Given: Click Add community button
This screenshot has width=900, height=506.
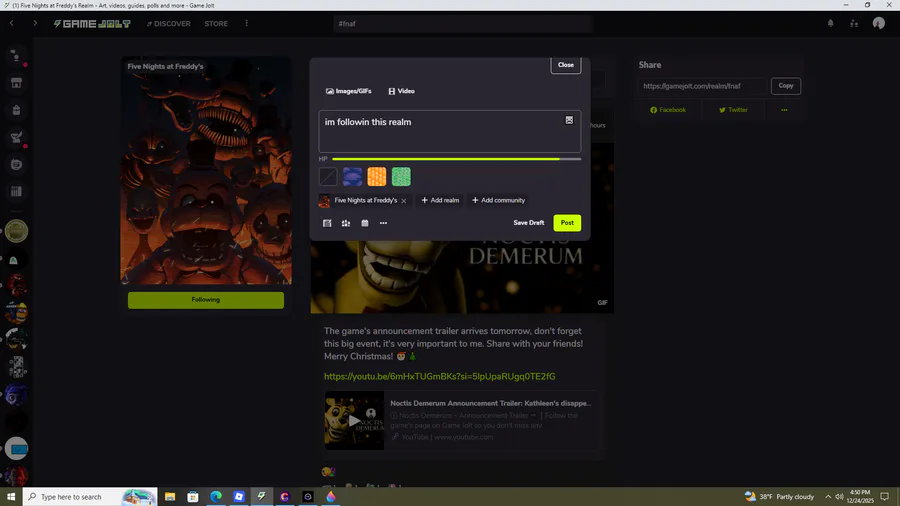Looking at the screenshot, I should [498, 200].
